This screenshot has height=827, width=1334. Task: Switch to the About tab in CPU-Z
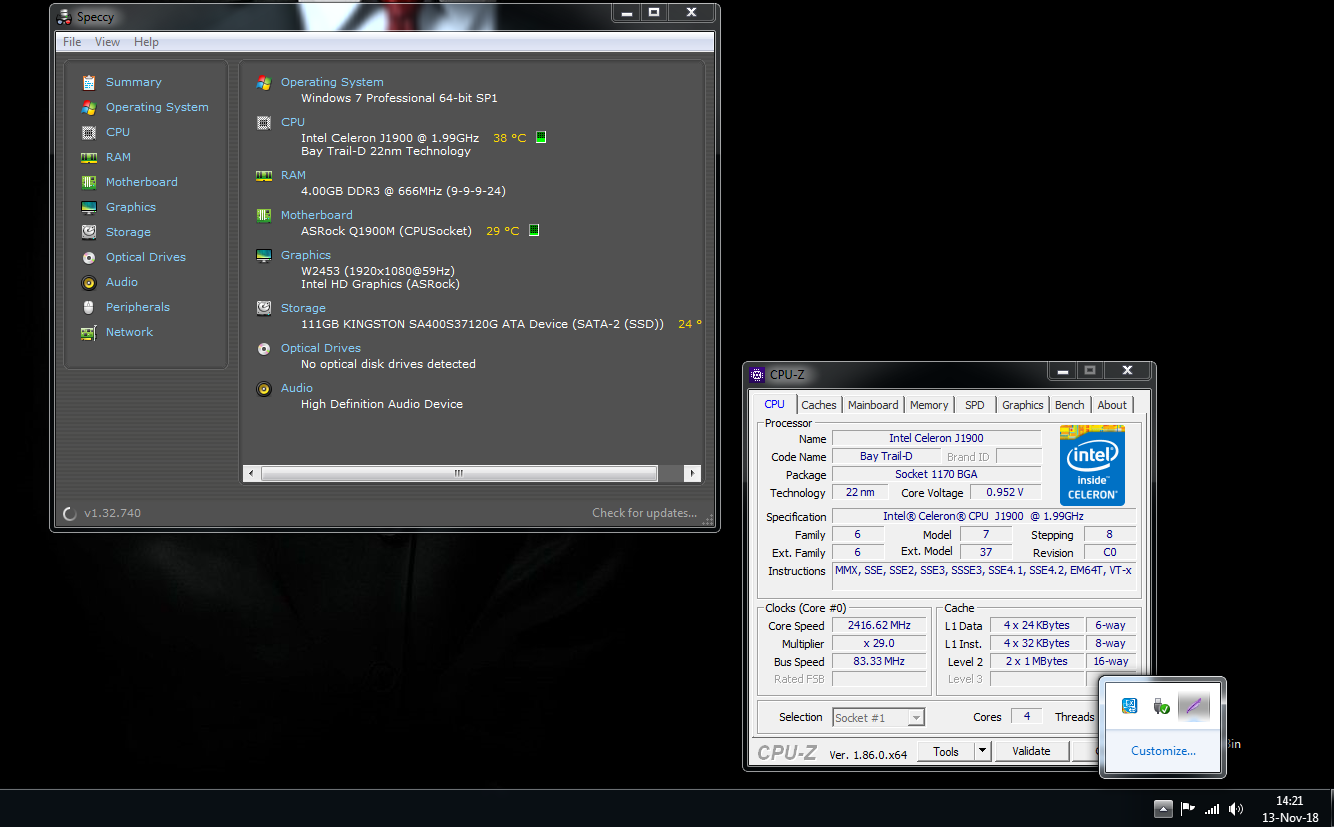pos(1112,405)
